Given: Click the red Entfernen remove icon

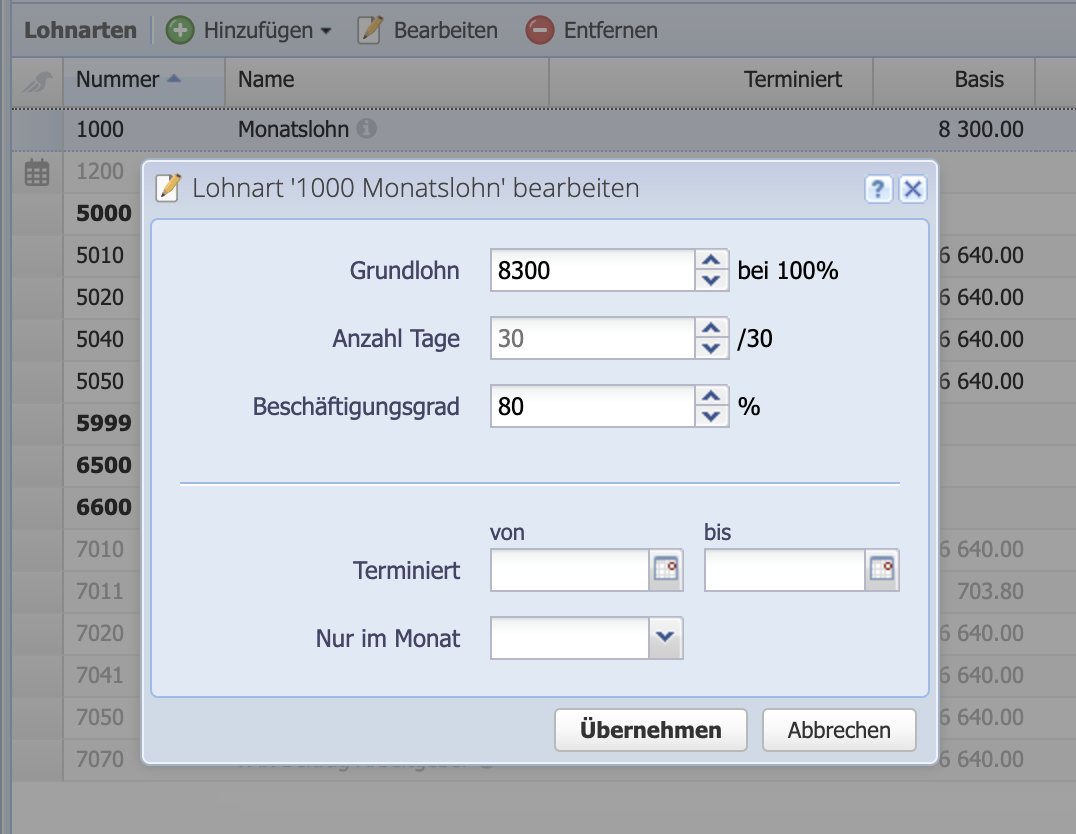Looking at the screenshot, I should click(x=539, y=30).
